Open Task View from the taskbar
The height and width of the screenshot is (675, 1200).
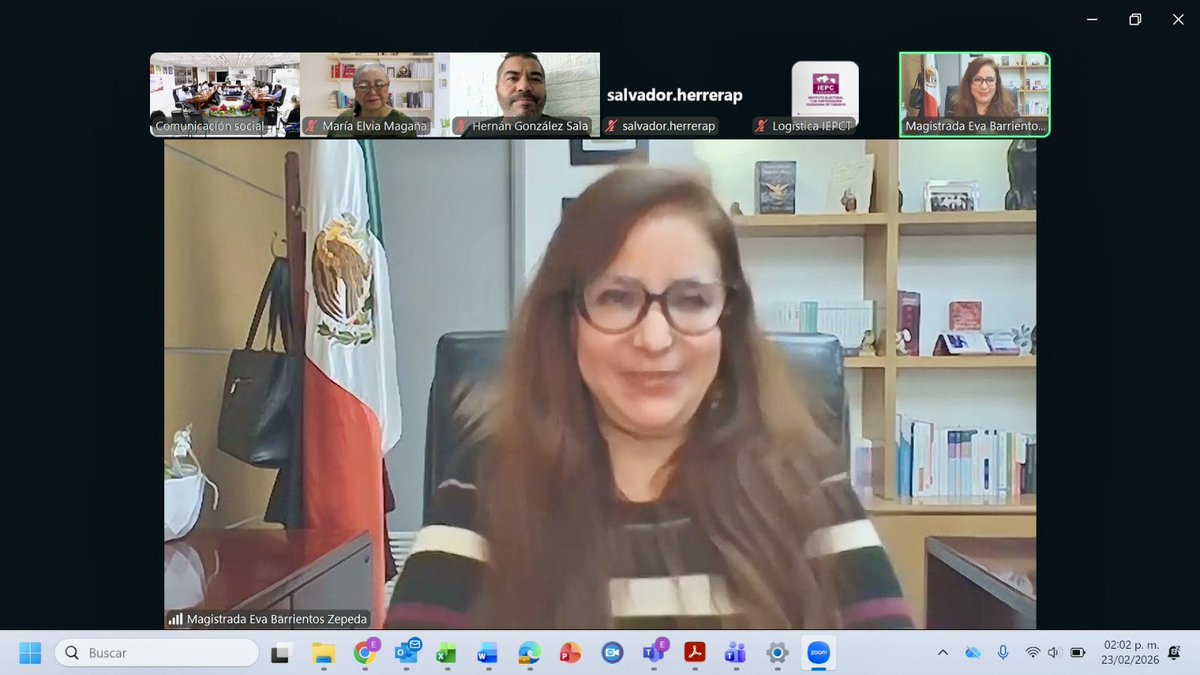click(282, 653)
